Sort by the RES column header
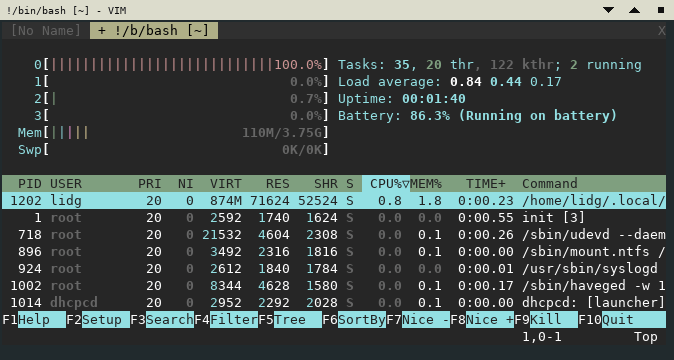This screenshot has width=674, height=360. point(278,184)
